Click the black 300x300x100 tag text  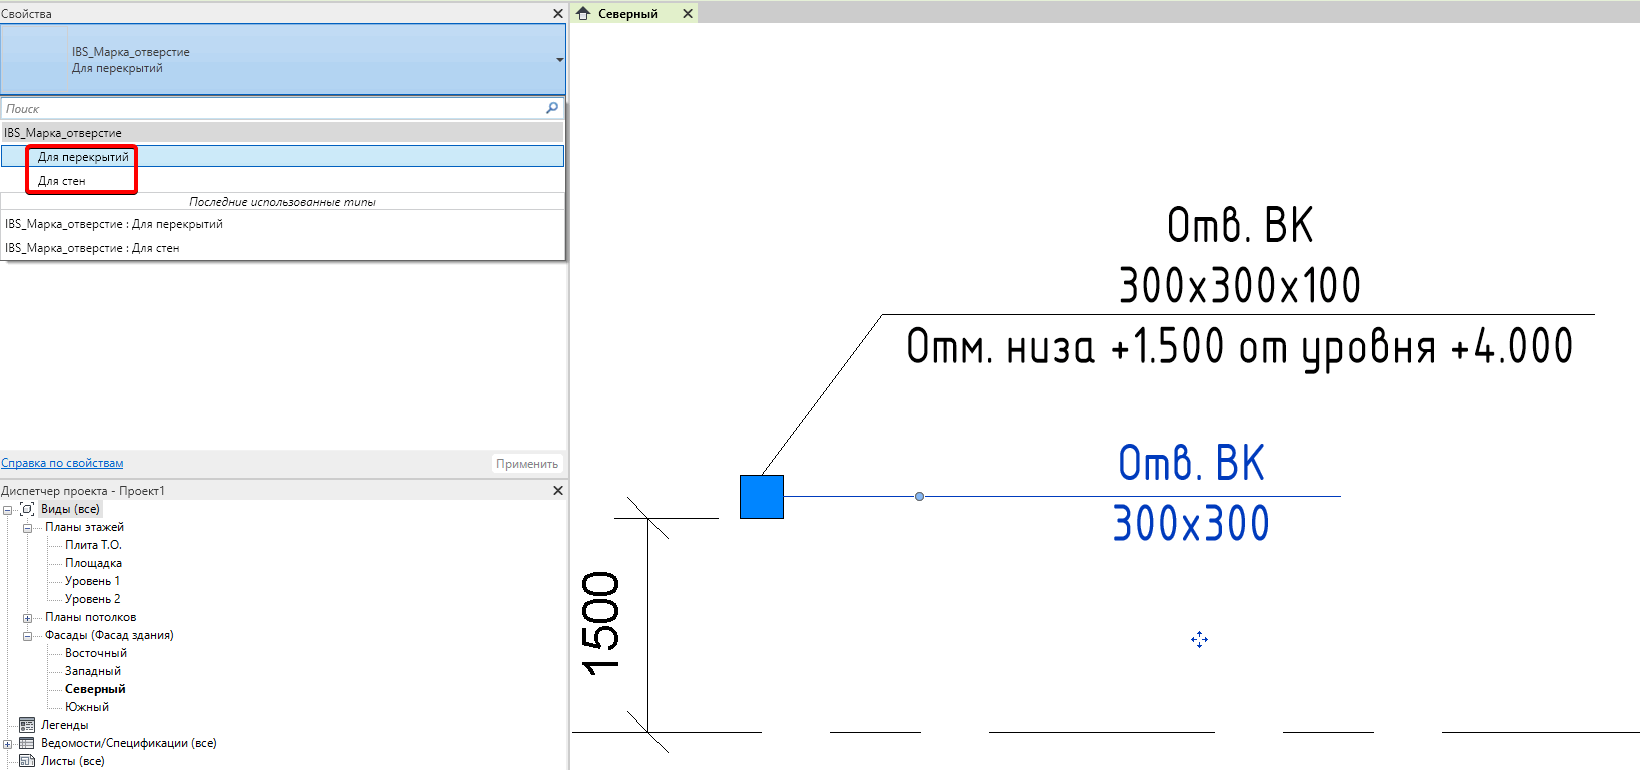coord(1240,285)
